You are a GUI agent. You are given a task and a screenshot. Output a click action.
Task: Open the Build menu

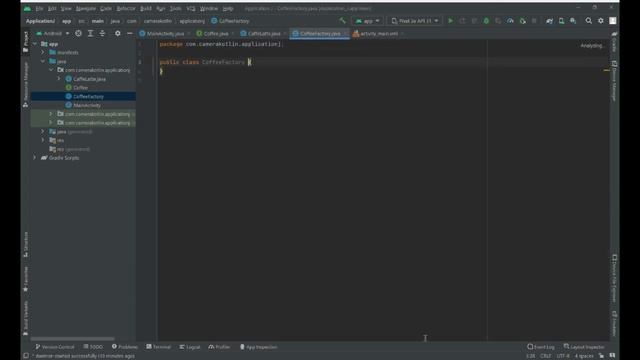[x=146, y=8]
